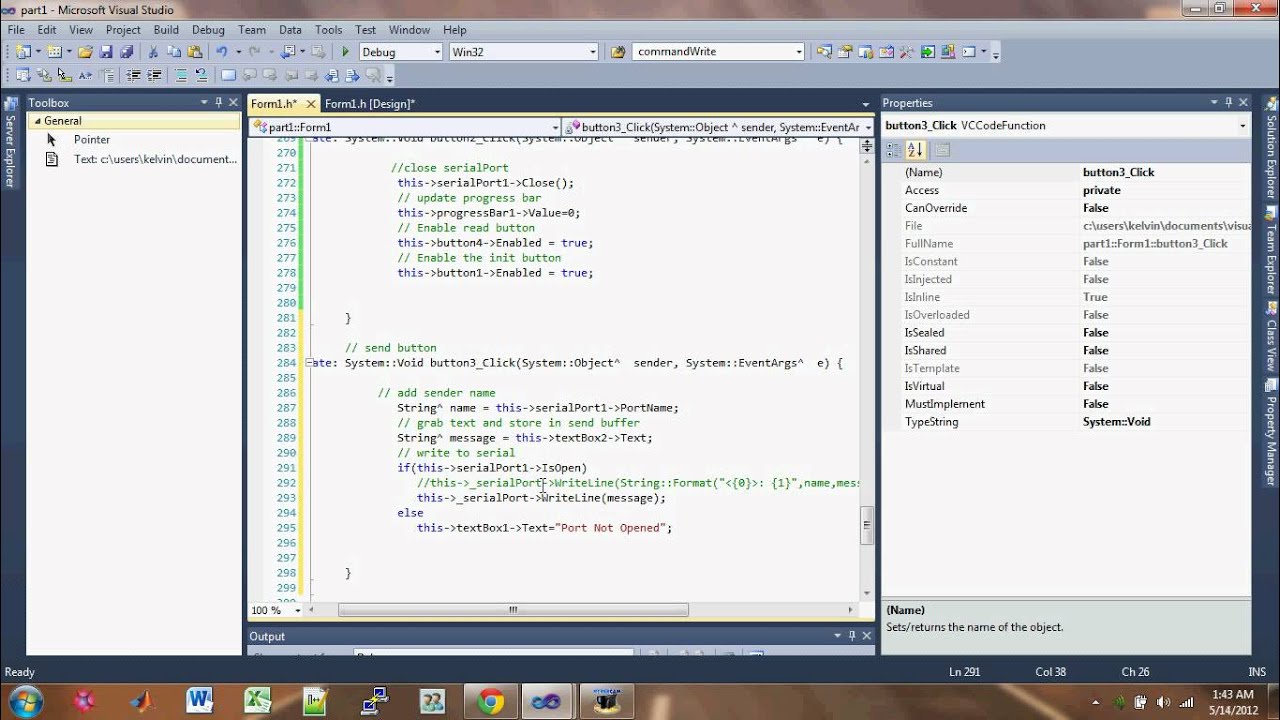Click the Increase Indent icon
This screenshot has width=1280, height=720.
(155, 76)
